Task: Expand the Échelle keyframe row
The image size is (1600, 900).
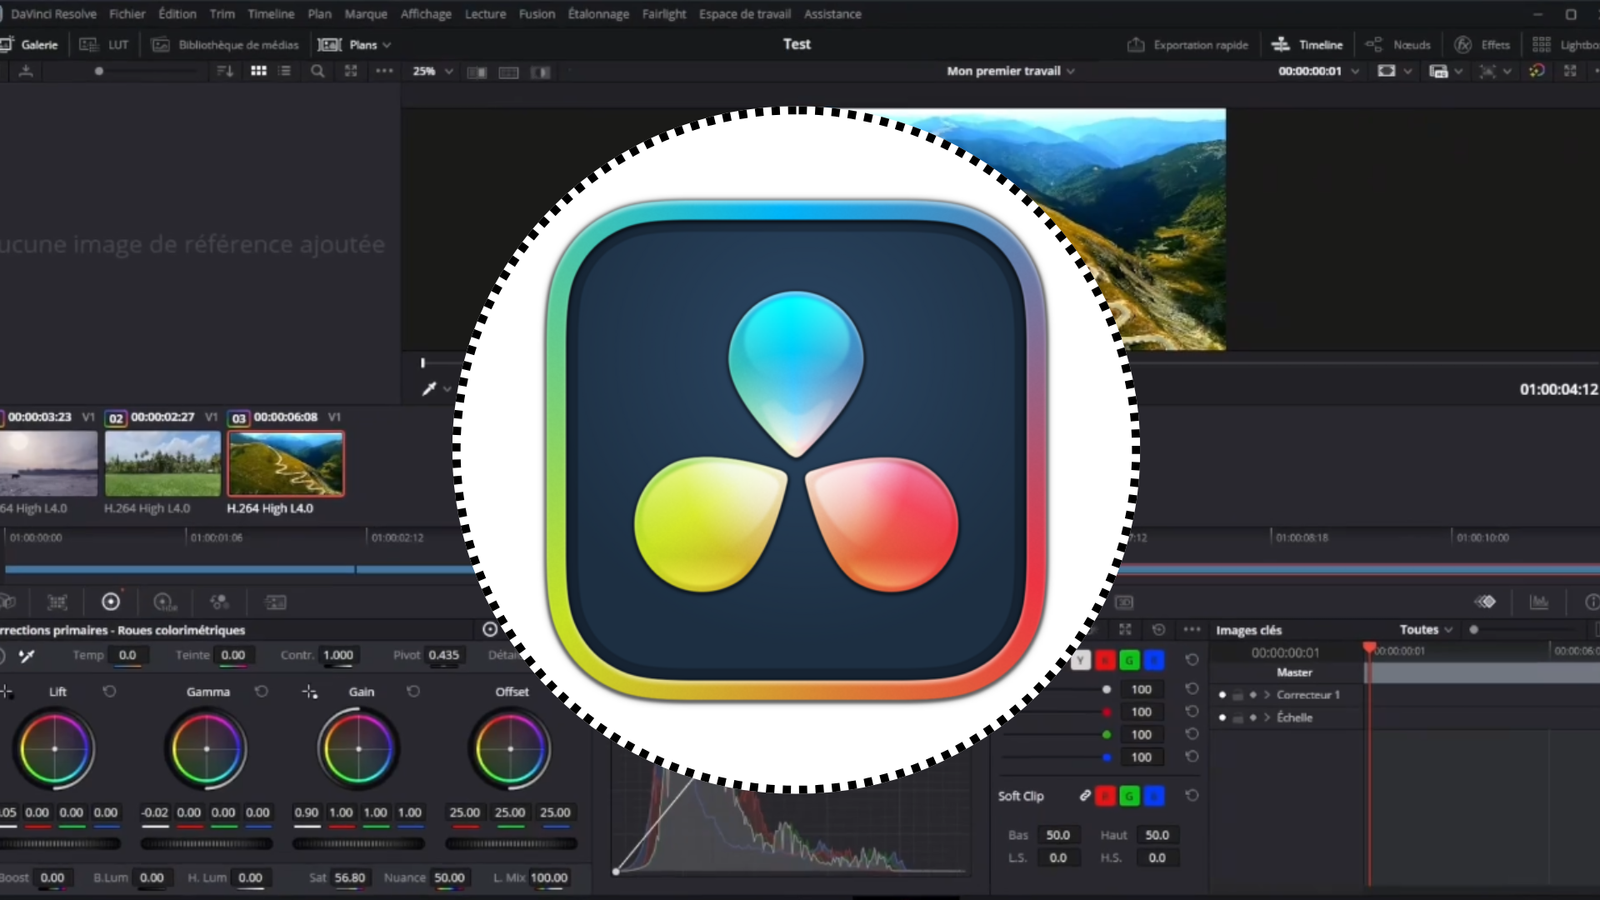Action: [x=1268, y=718]
